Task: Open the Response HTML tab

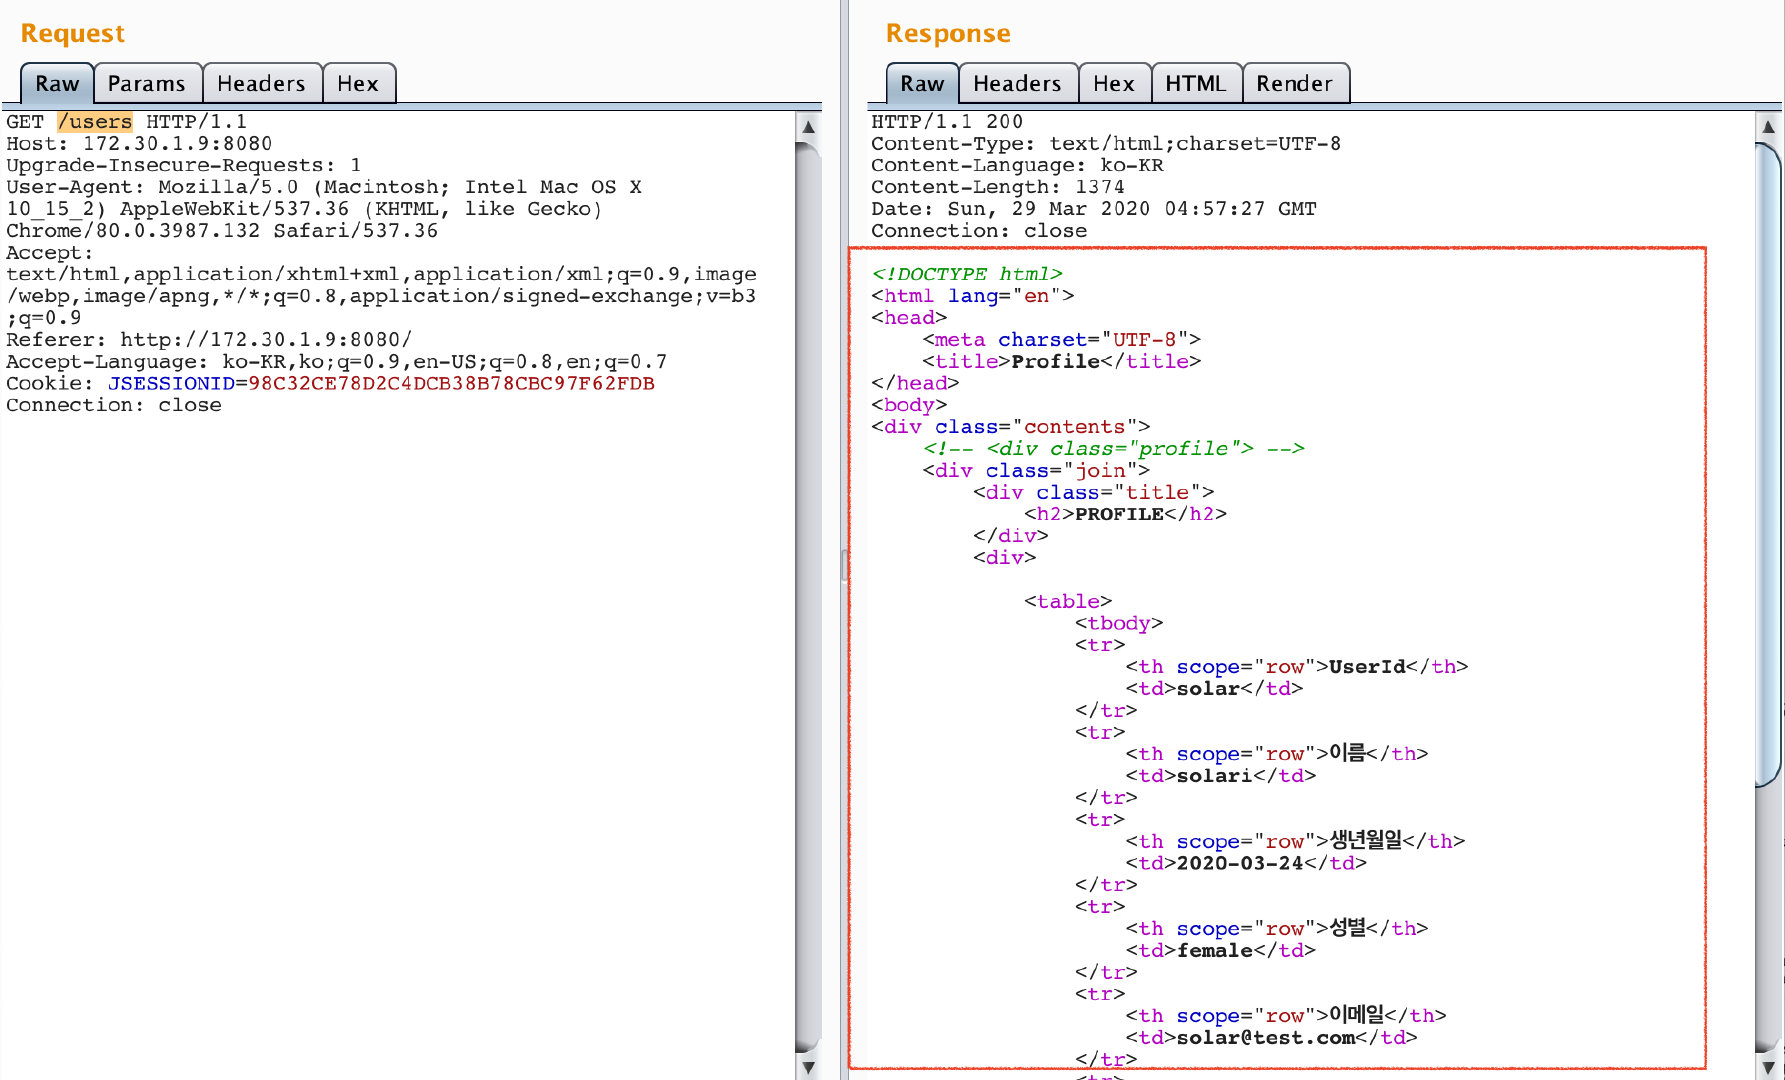Action: tap(1196, 83)
